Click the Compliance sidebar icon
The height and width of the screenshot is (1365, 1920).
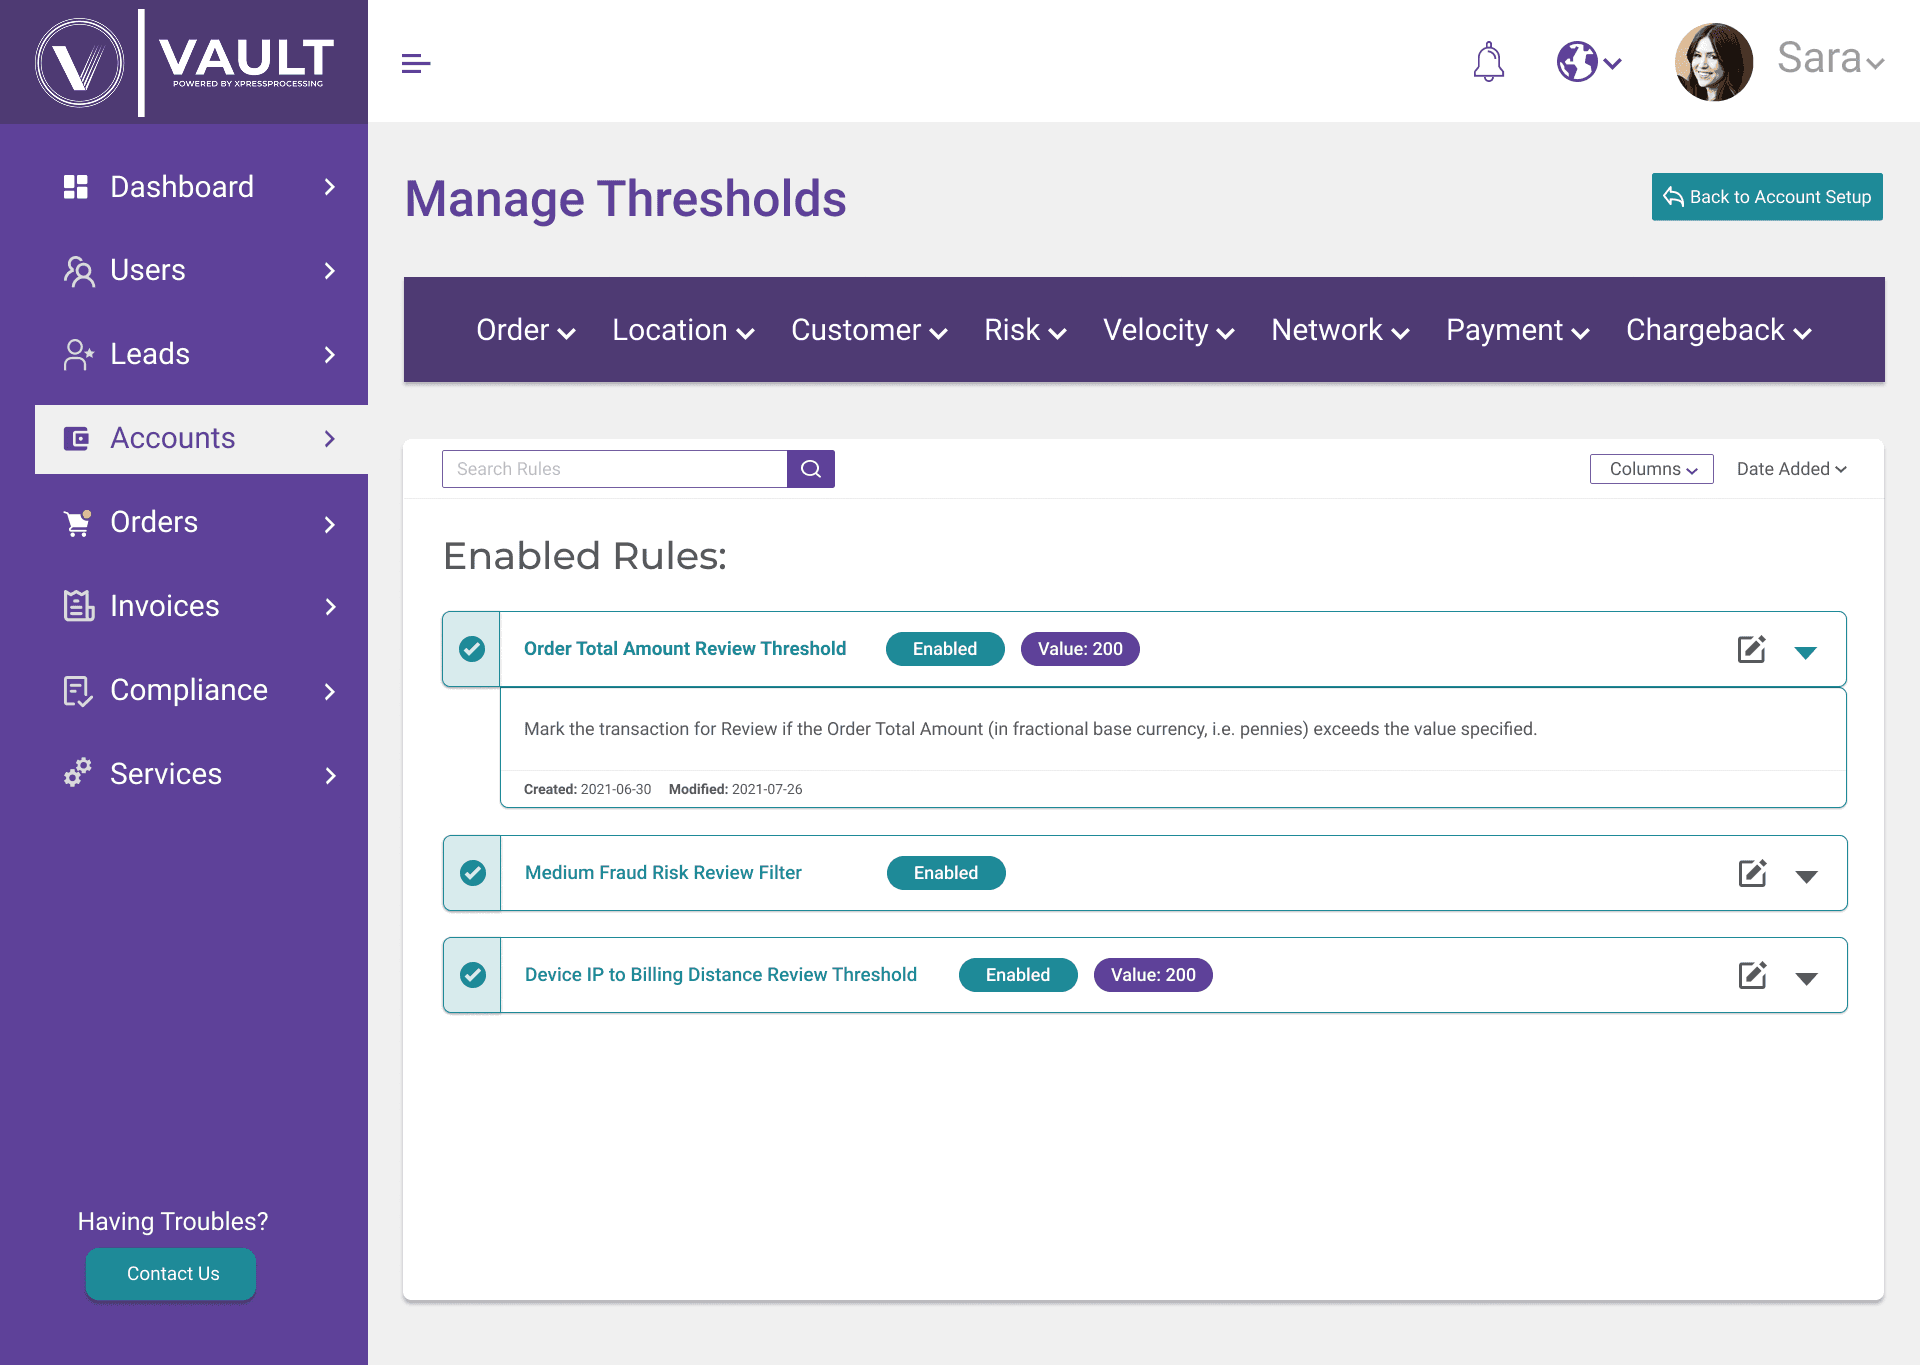[x=78, y=691]
